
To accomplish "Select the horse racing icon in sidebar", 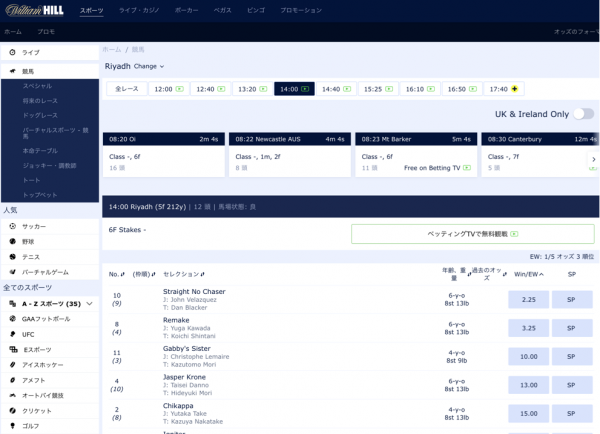I will (x=13, y=71).
